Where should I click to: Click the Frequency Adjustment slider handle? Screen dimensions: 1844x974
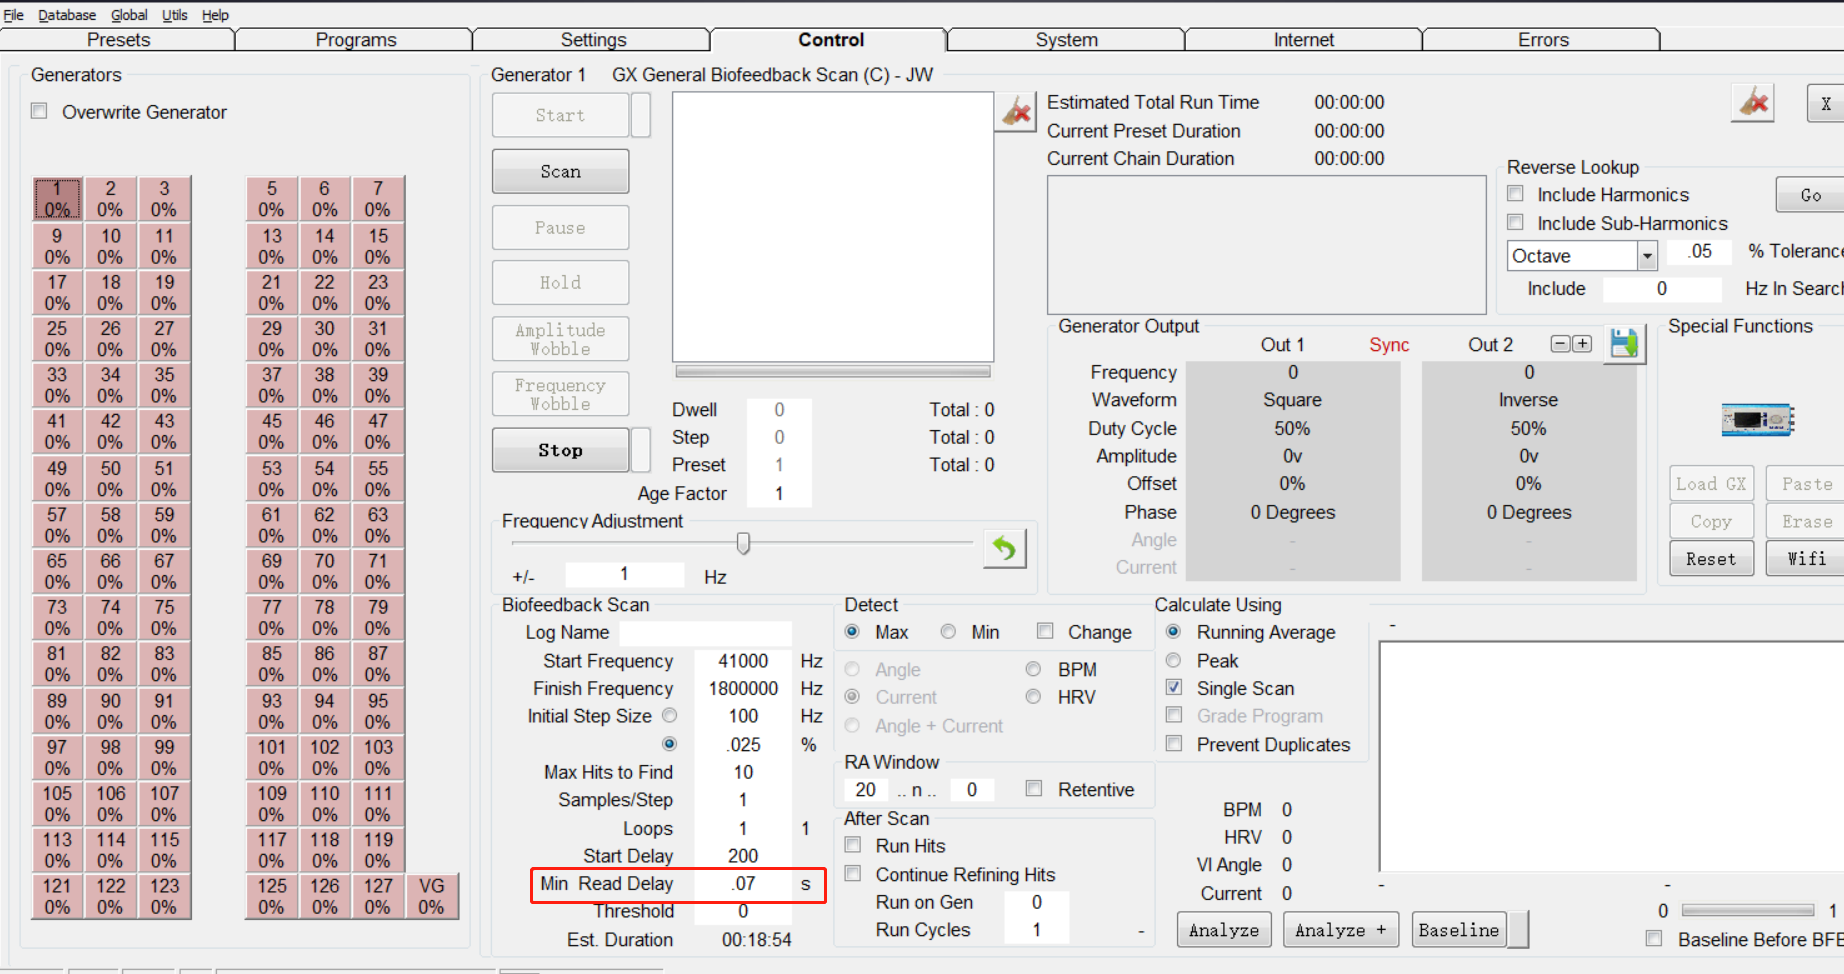click(x=743, y=543)
